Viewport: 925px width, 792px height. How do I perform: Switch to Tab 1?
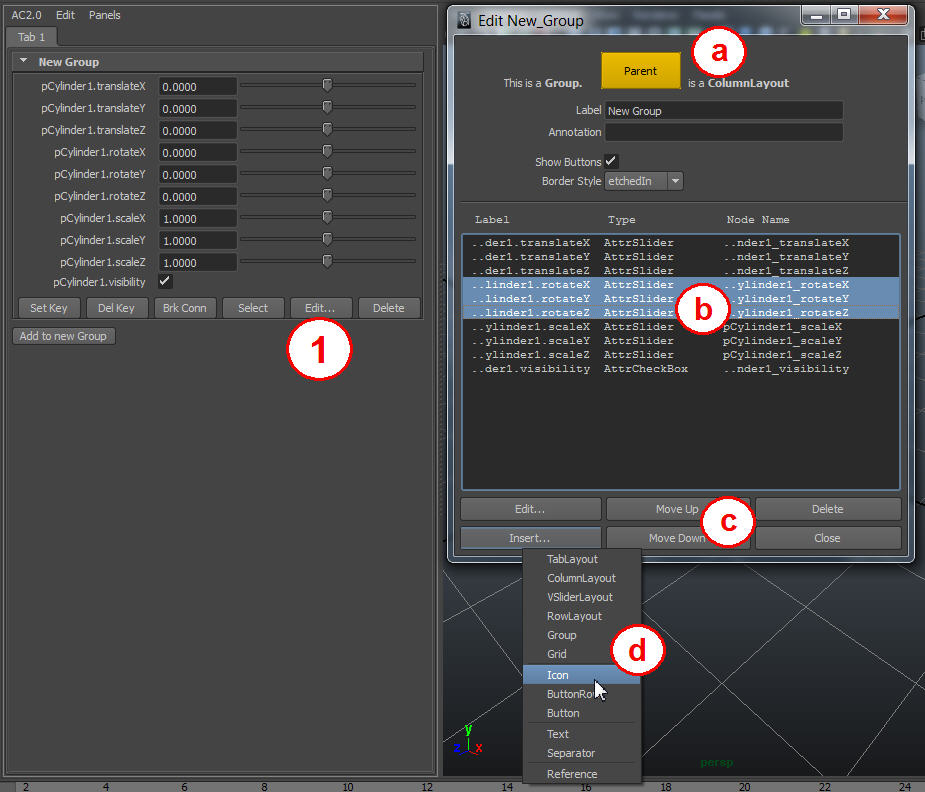click(32, 37)
